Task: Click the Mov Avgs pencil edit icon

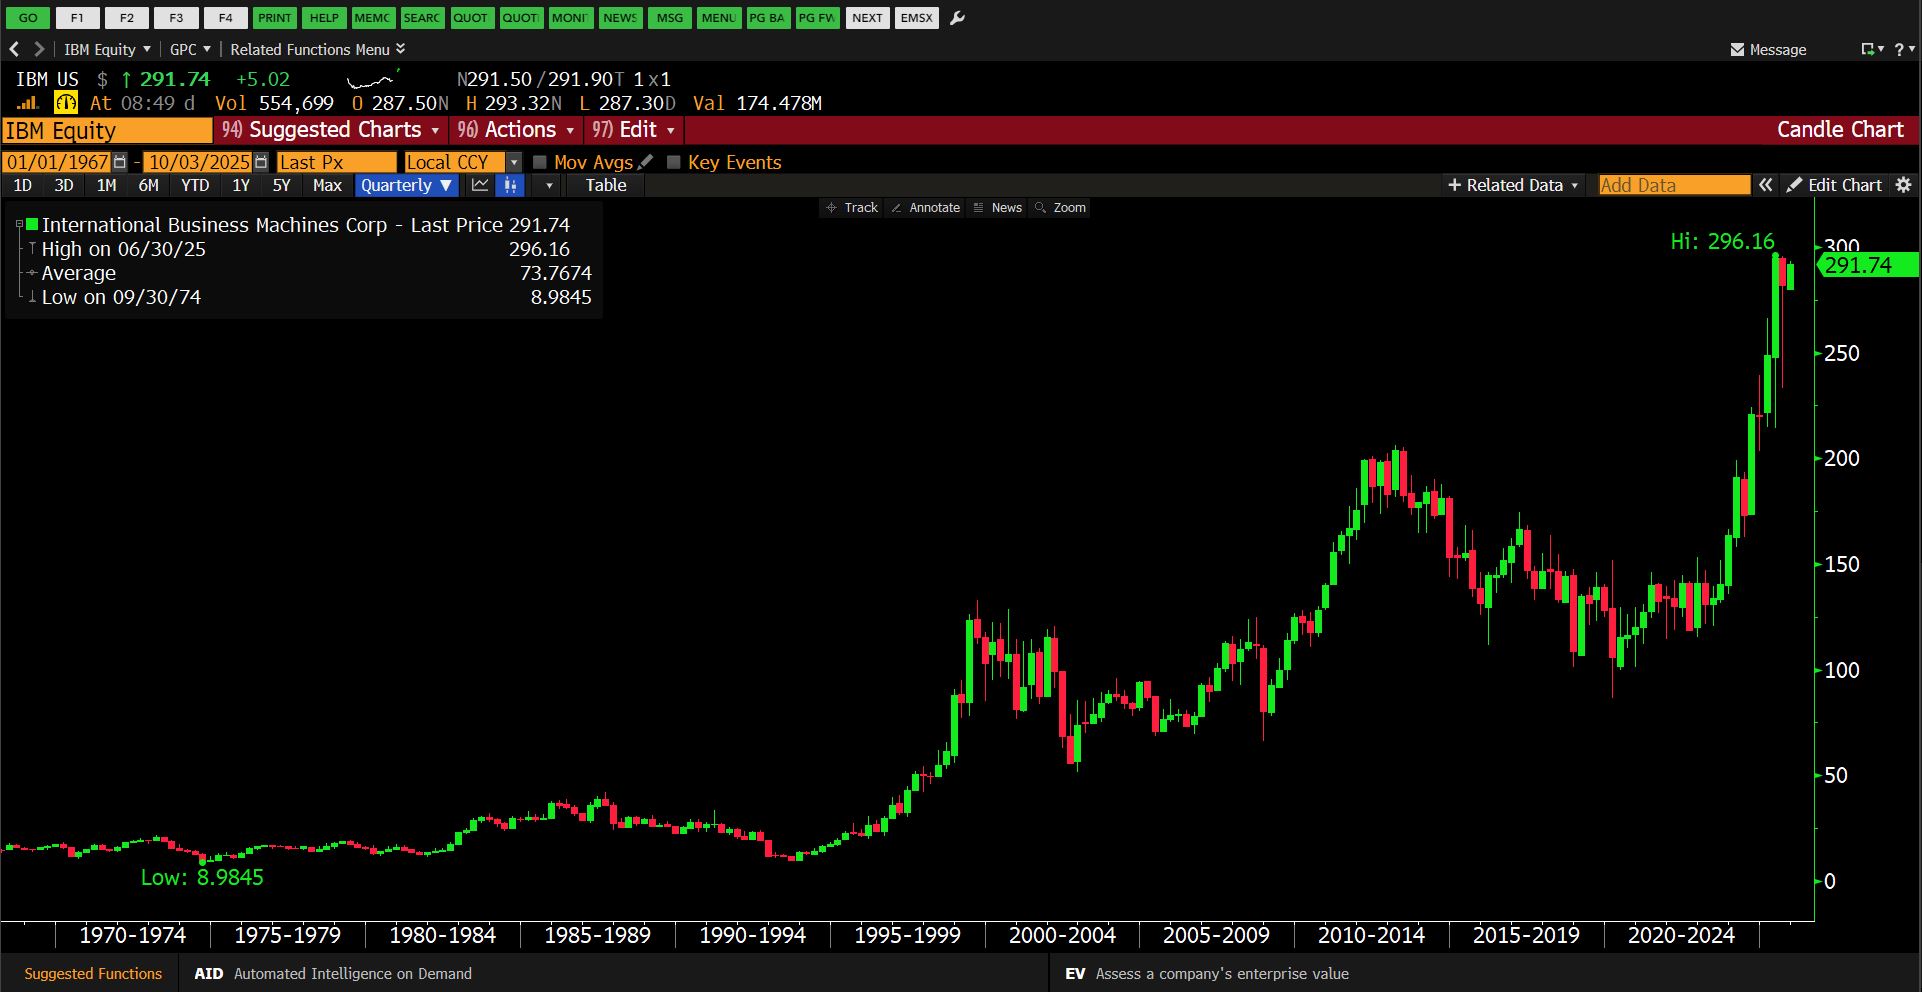Action: point(645,162)
